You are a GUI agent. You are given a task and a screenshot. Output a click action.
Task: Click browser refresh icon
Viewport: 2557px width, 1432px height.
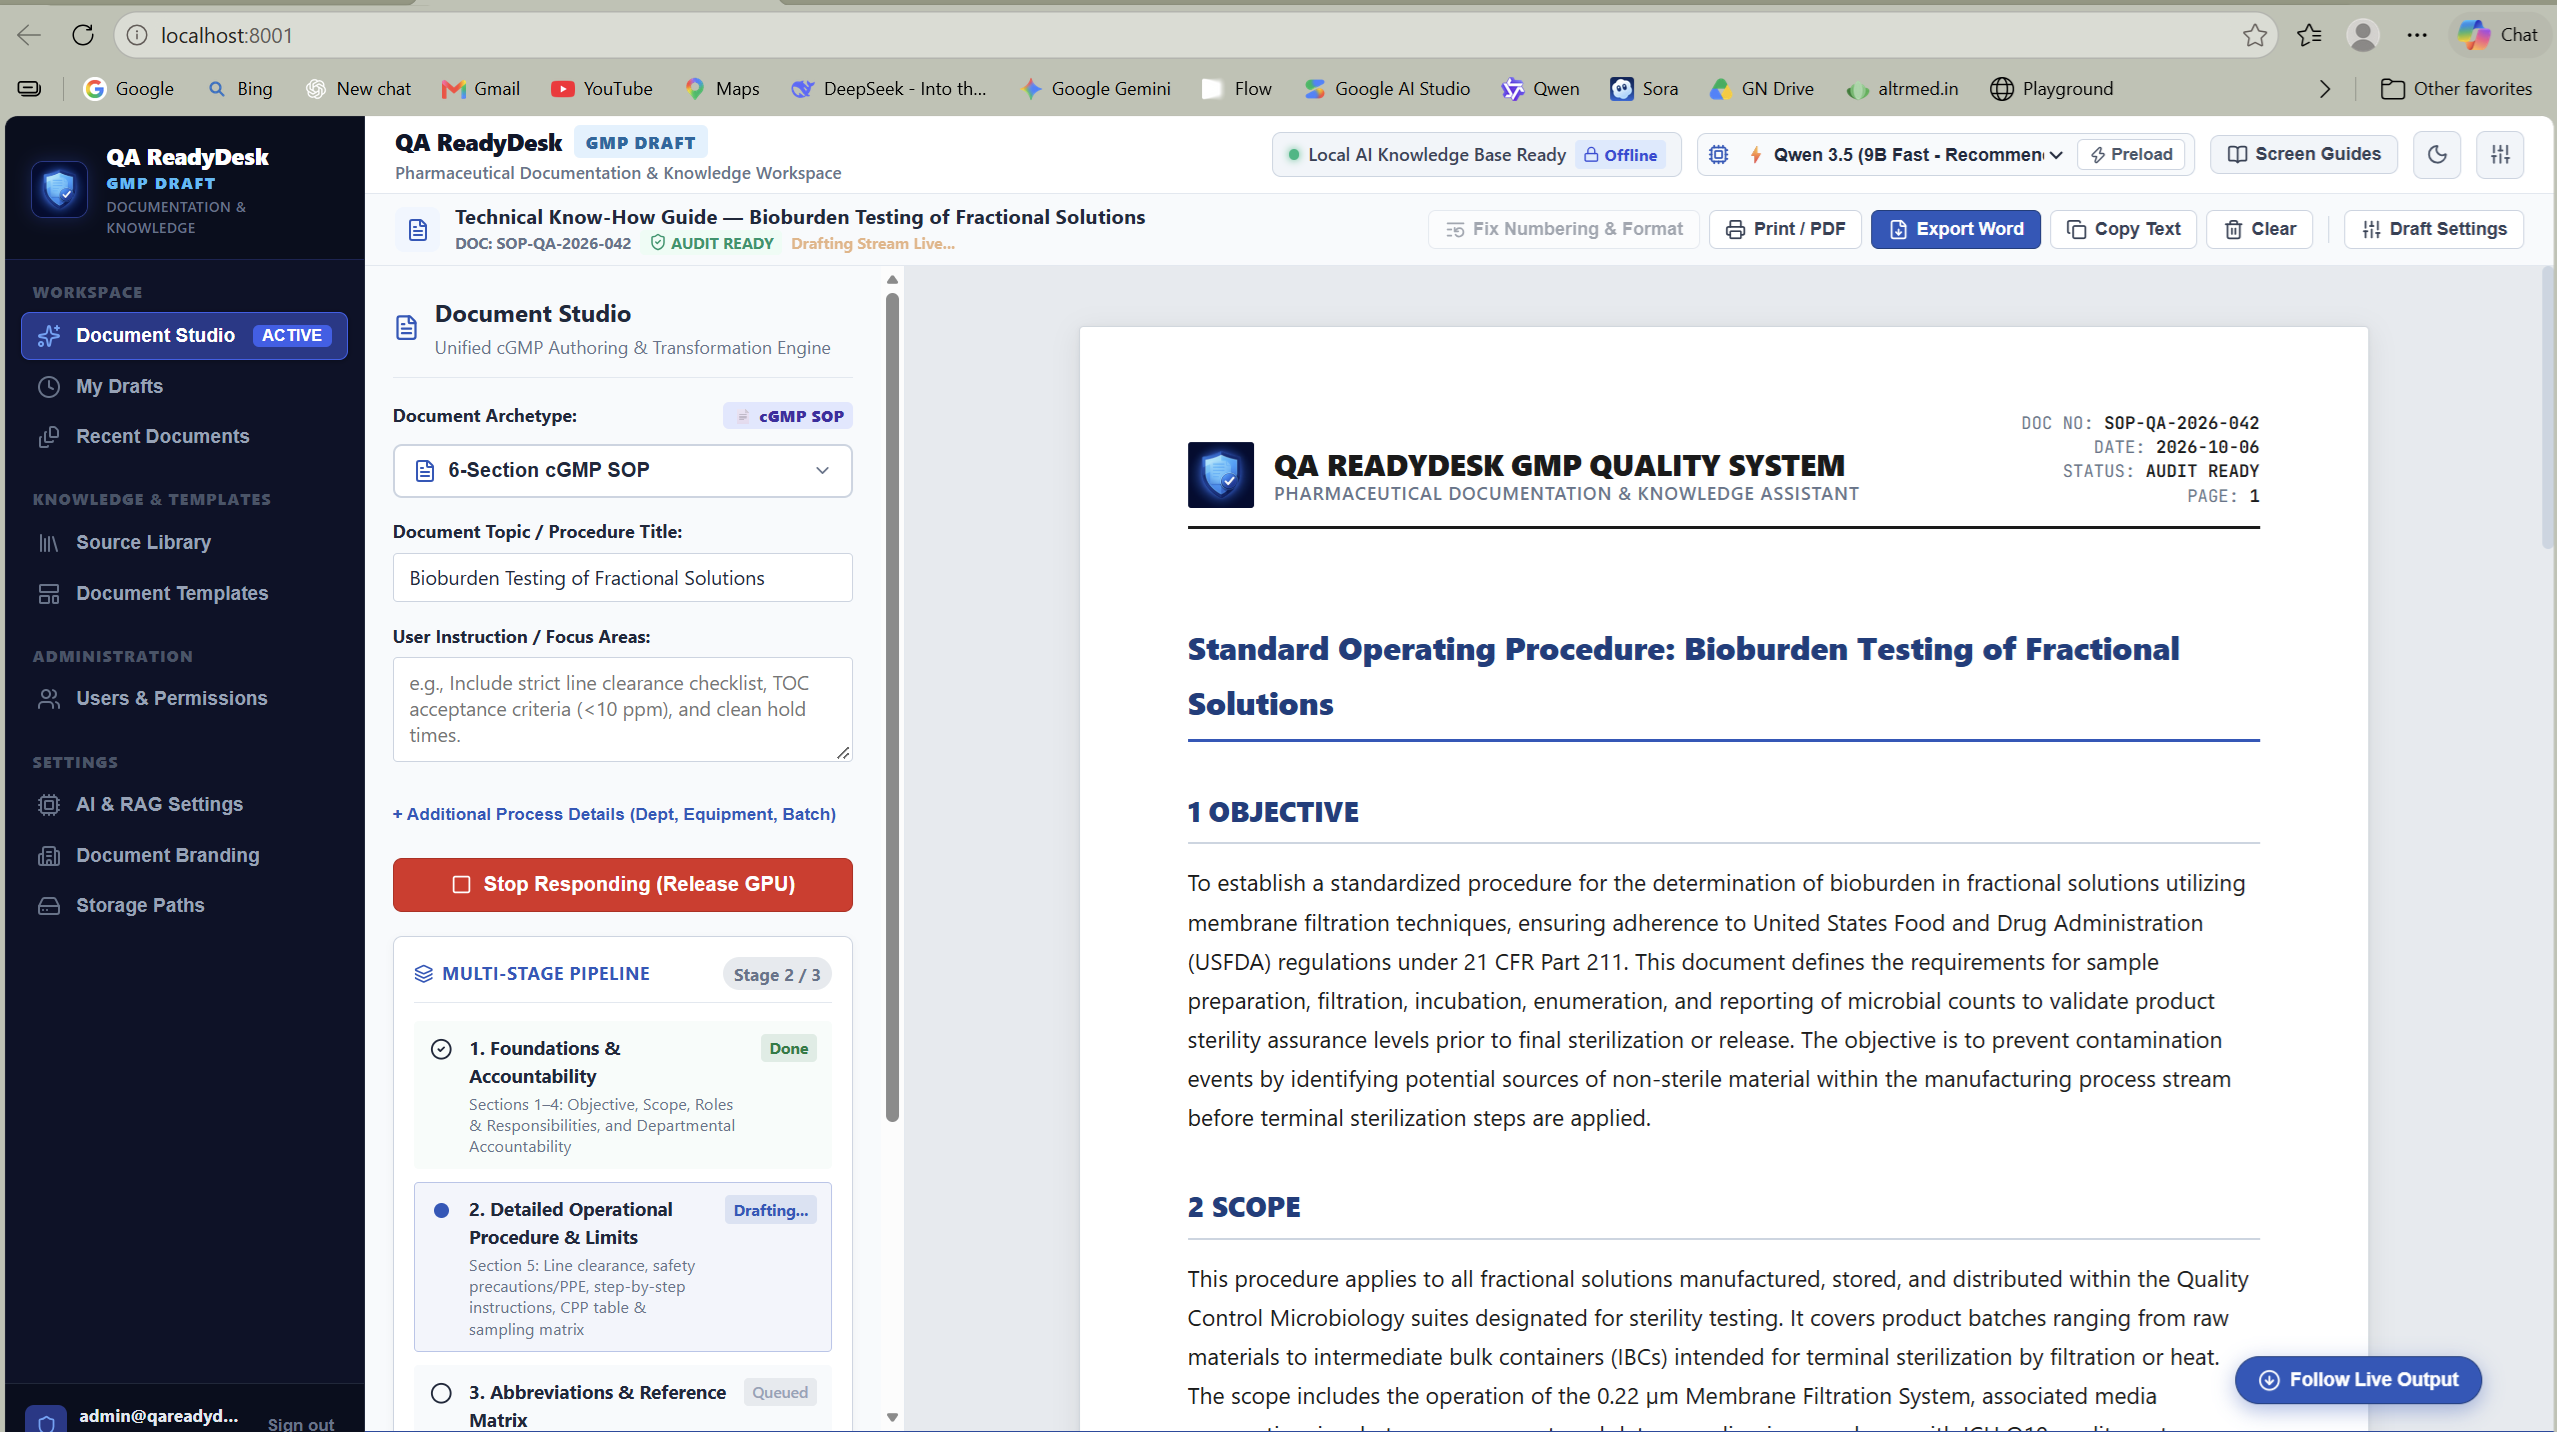83,35
